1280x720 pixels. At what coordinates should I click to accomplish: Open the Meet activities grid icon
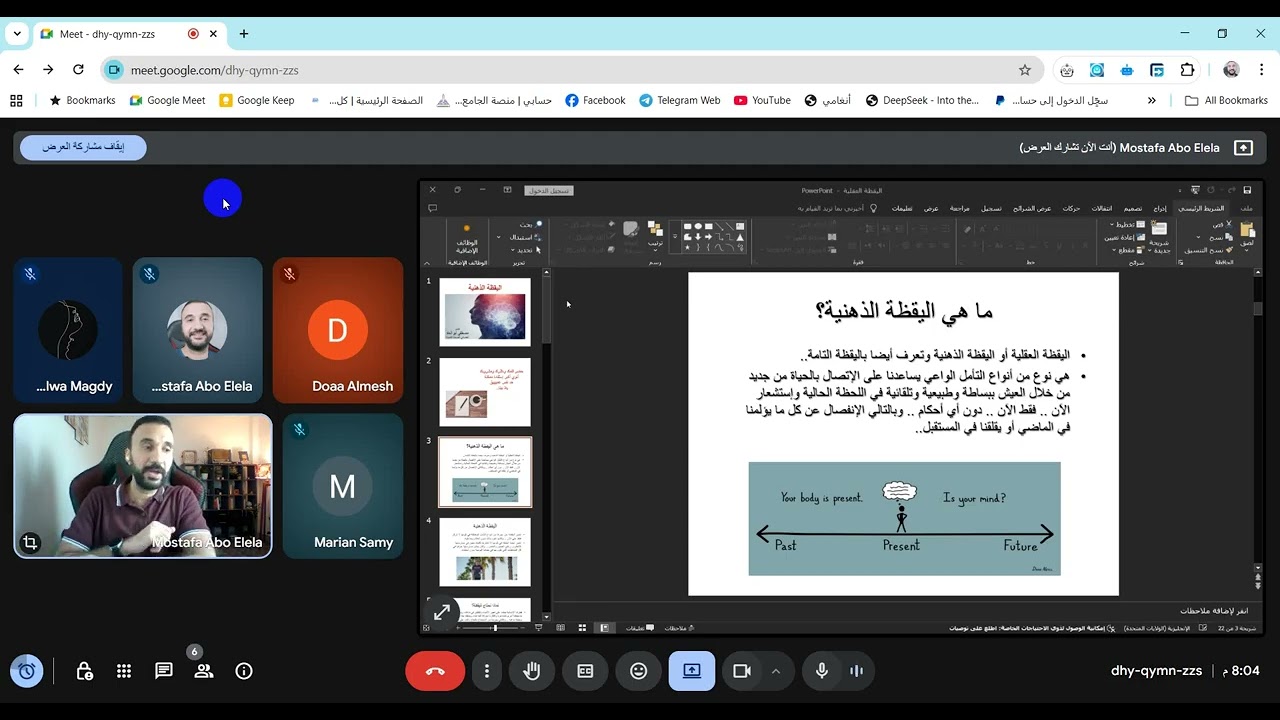(124, 671)
